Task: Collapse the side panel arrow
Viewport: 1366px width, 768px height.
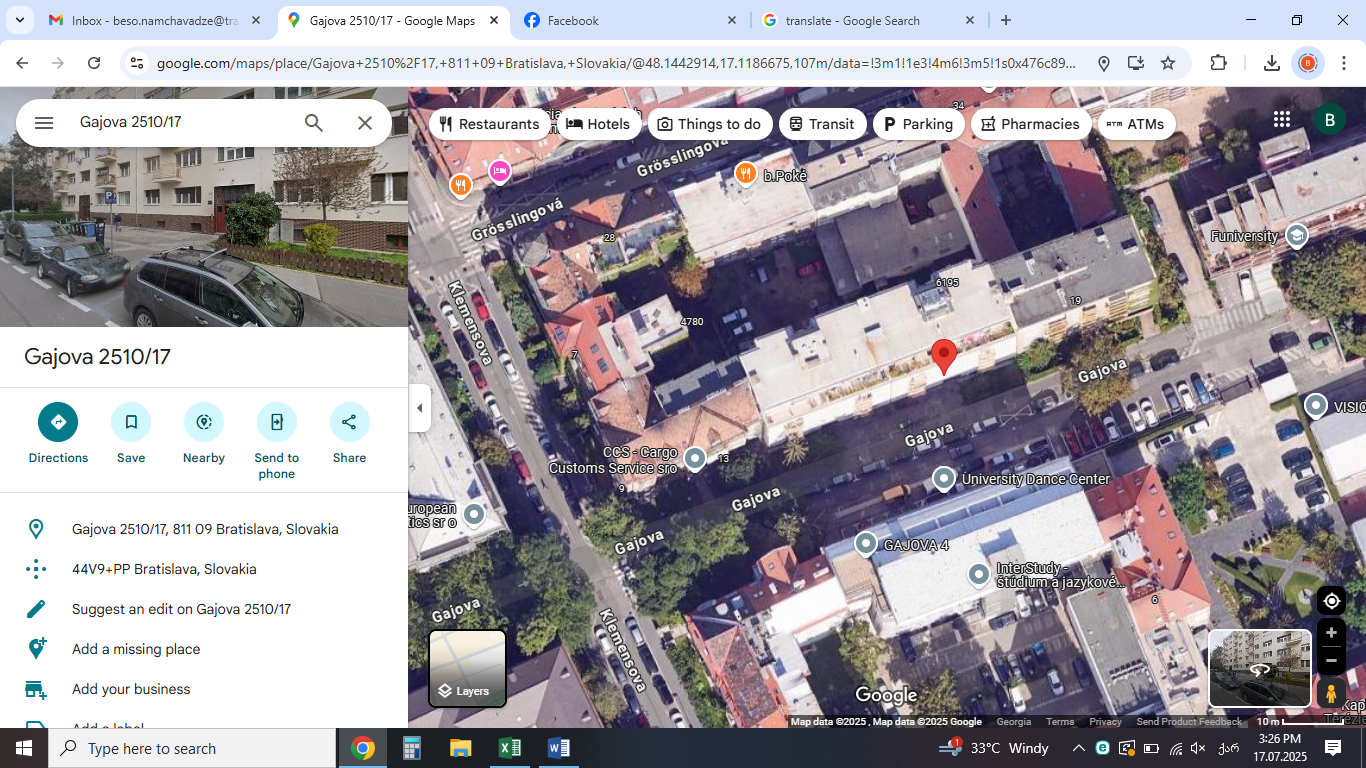Action: (420, 408)
